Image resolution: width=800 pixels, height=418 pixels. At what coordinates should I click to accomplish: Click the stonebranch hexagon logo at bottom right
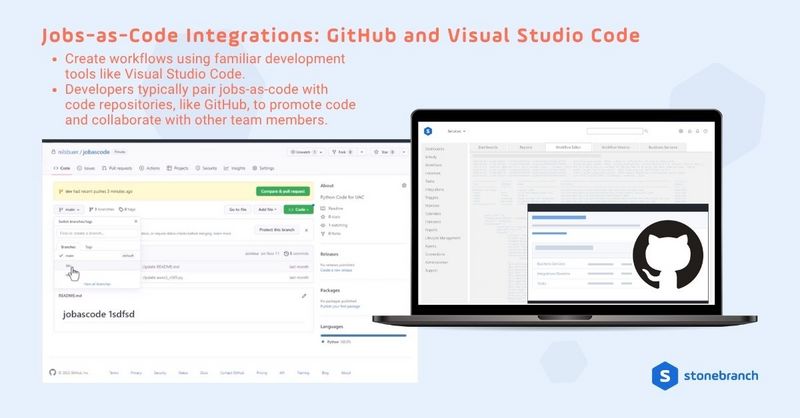click(665, 376)
